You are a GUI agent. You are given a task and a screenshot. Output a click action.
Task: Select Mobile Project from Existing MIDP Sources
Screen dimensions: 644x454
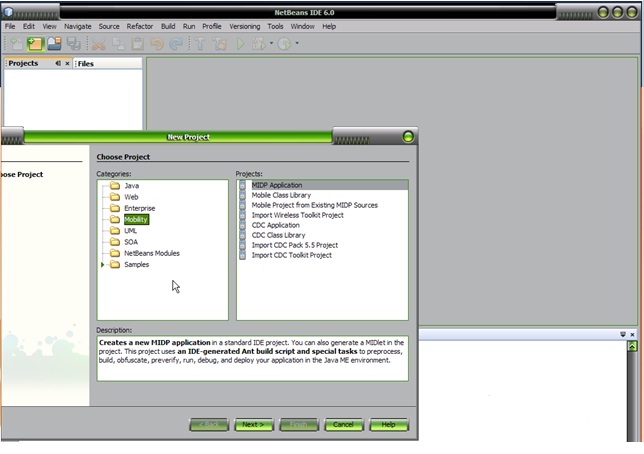(315, 205)
